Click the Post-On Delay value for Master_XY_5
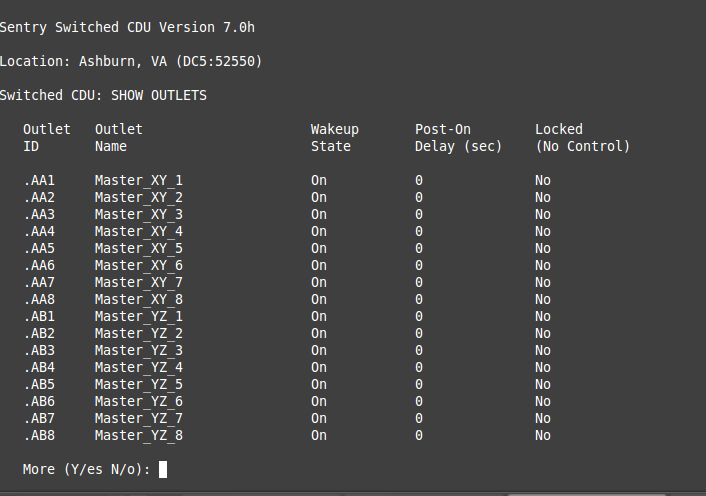Screen dimensions: 706x496 click(419, 248)
